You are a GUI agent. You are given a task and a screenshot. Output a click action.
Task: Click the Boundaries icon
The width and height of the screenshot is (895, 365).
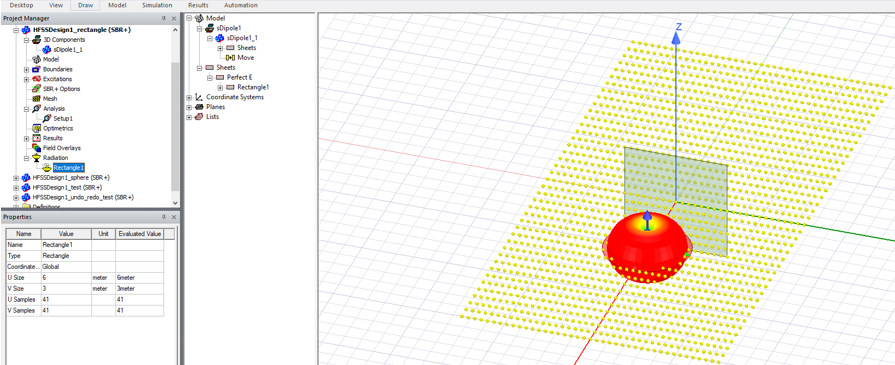(x=37, y=69)
